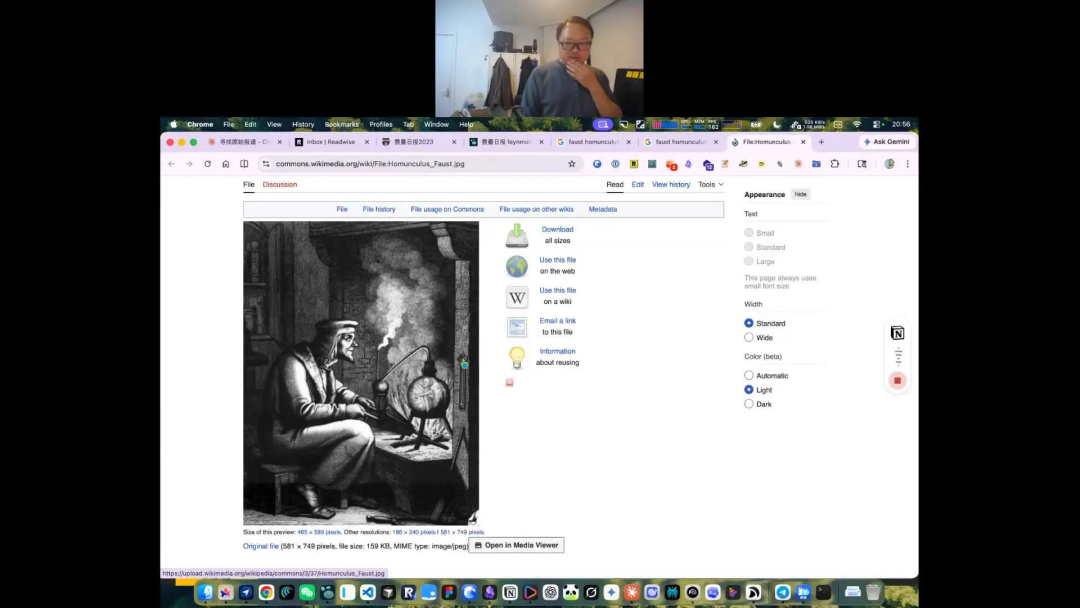
Task: Open Visual Studio Code from the Dock
Action: click(x=368, y=592)
